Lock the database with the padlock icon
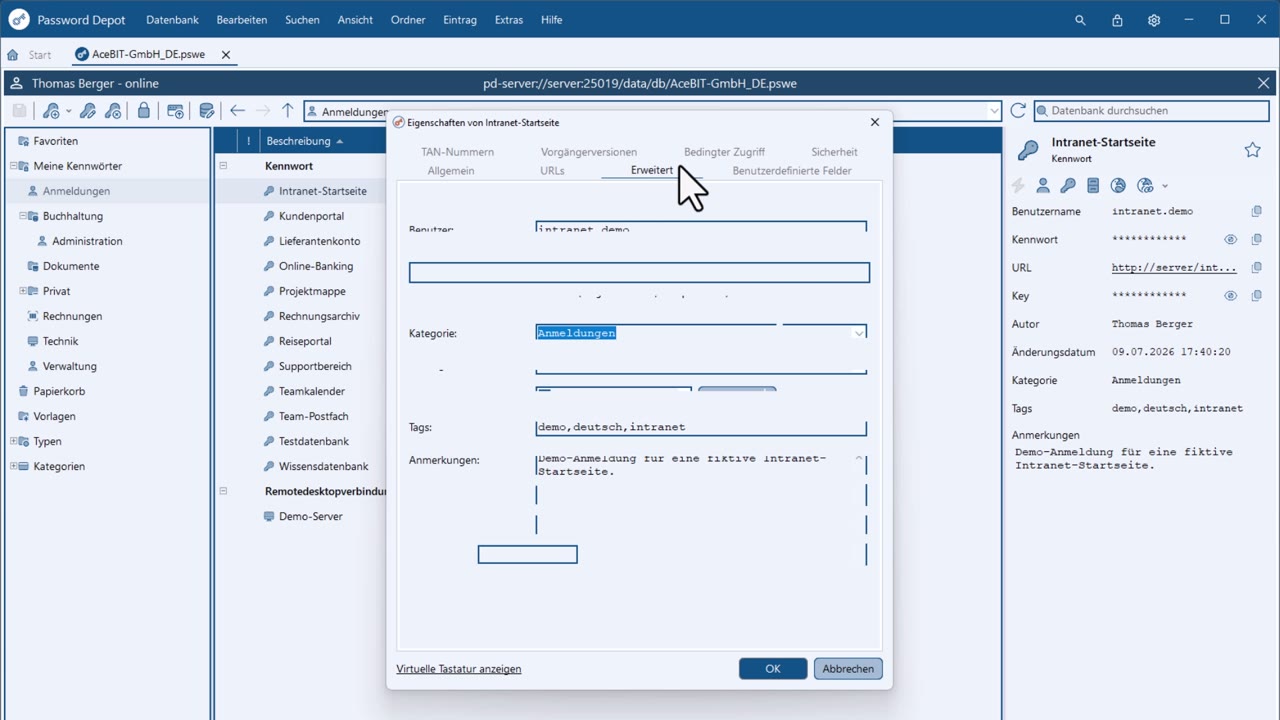This screenshot has height=720, width=1280. [144, 111]
